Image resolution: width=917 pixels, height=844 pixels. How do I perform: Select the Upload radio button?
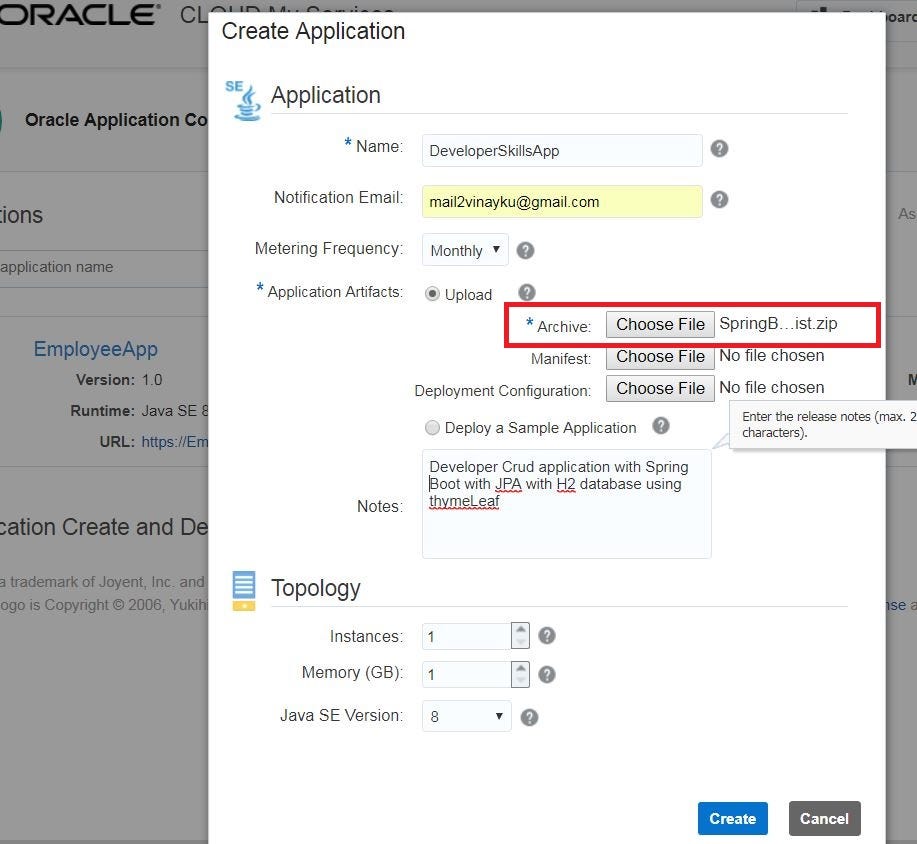point(431,294)
